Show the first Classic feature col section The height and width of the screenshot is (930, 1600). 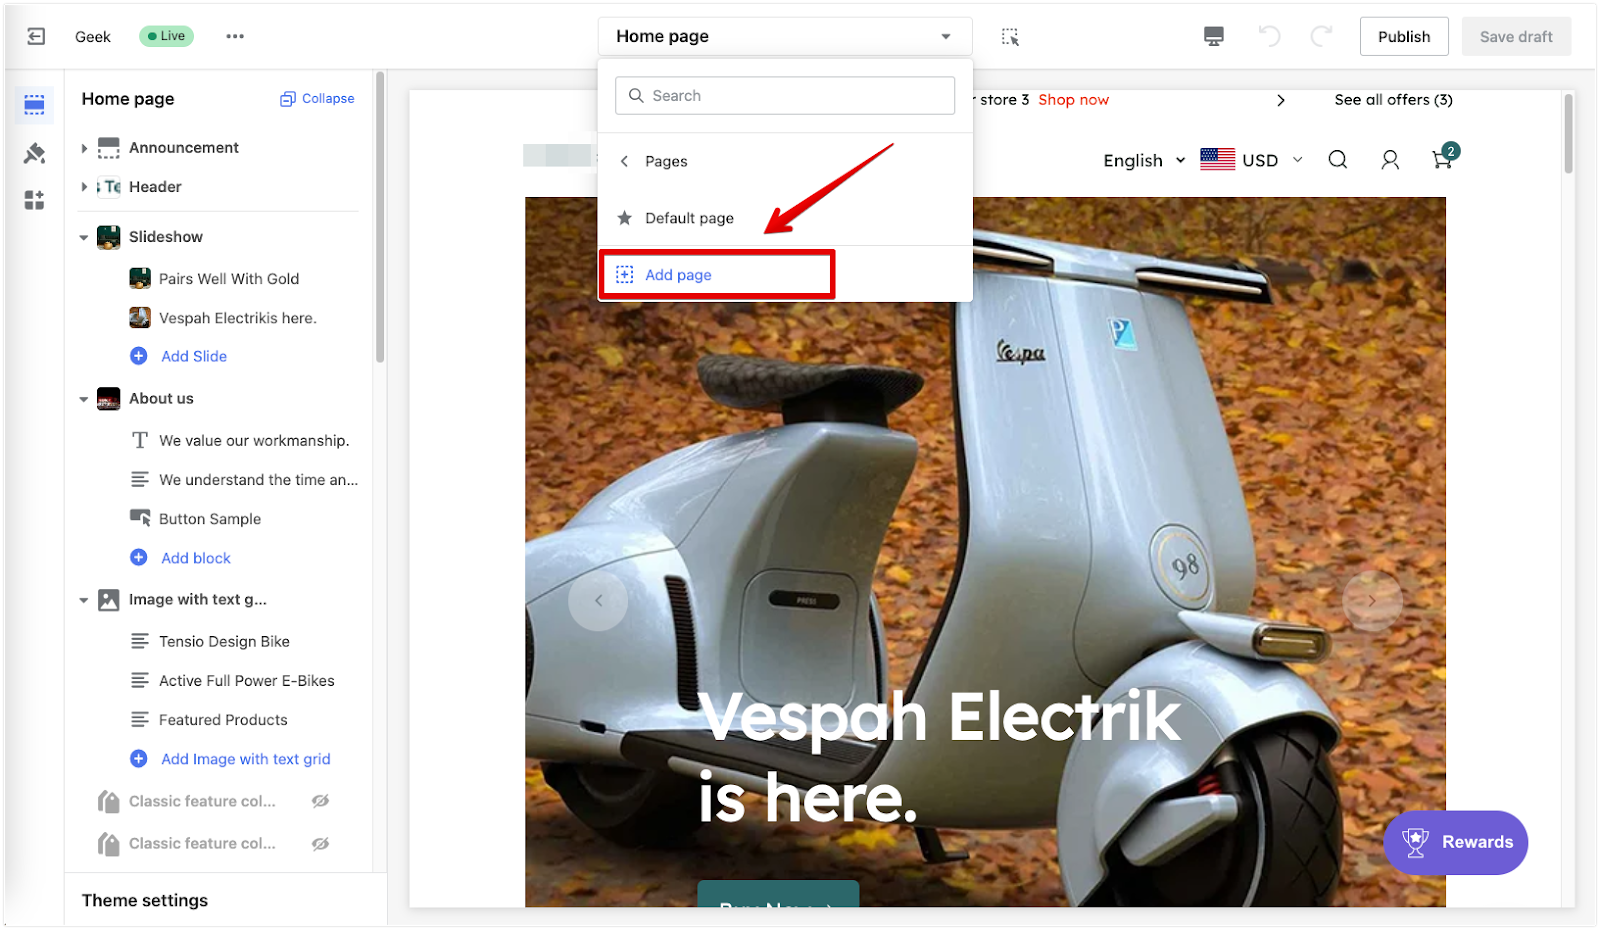[x=320, y=801]
